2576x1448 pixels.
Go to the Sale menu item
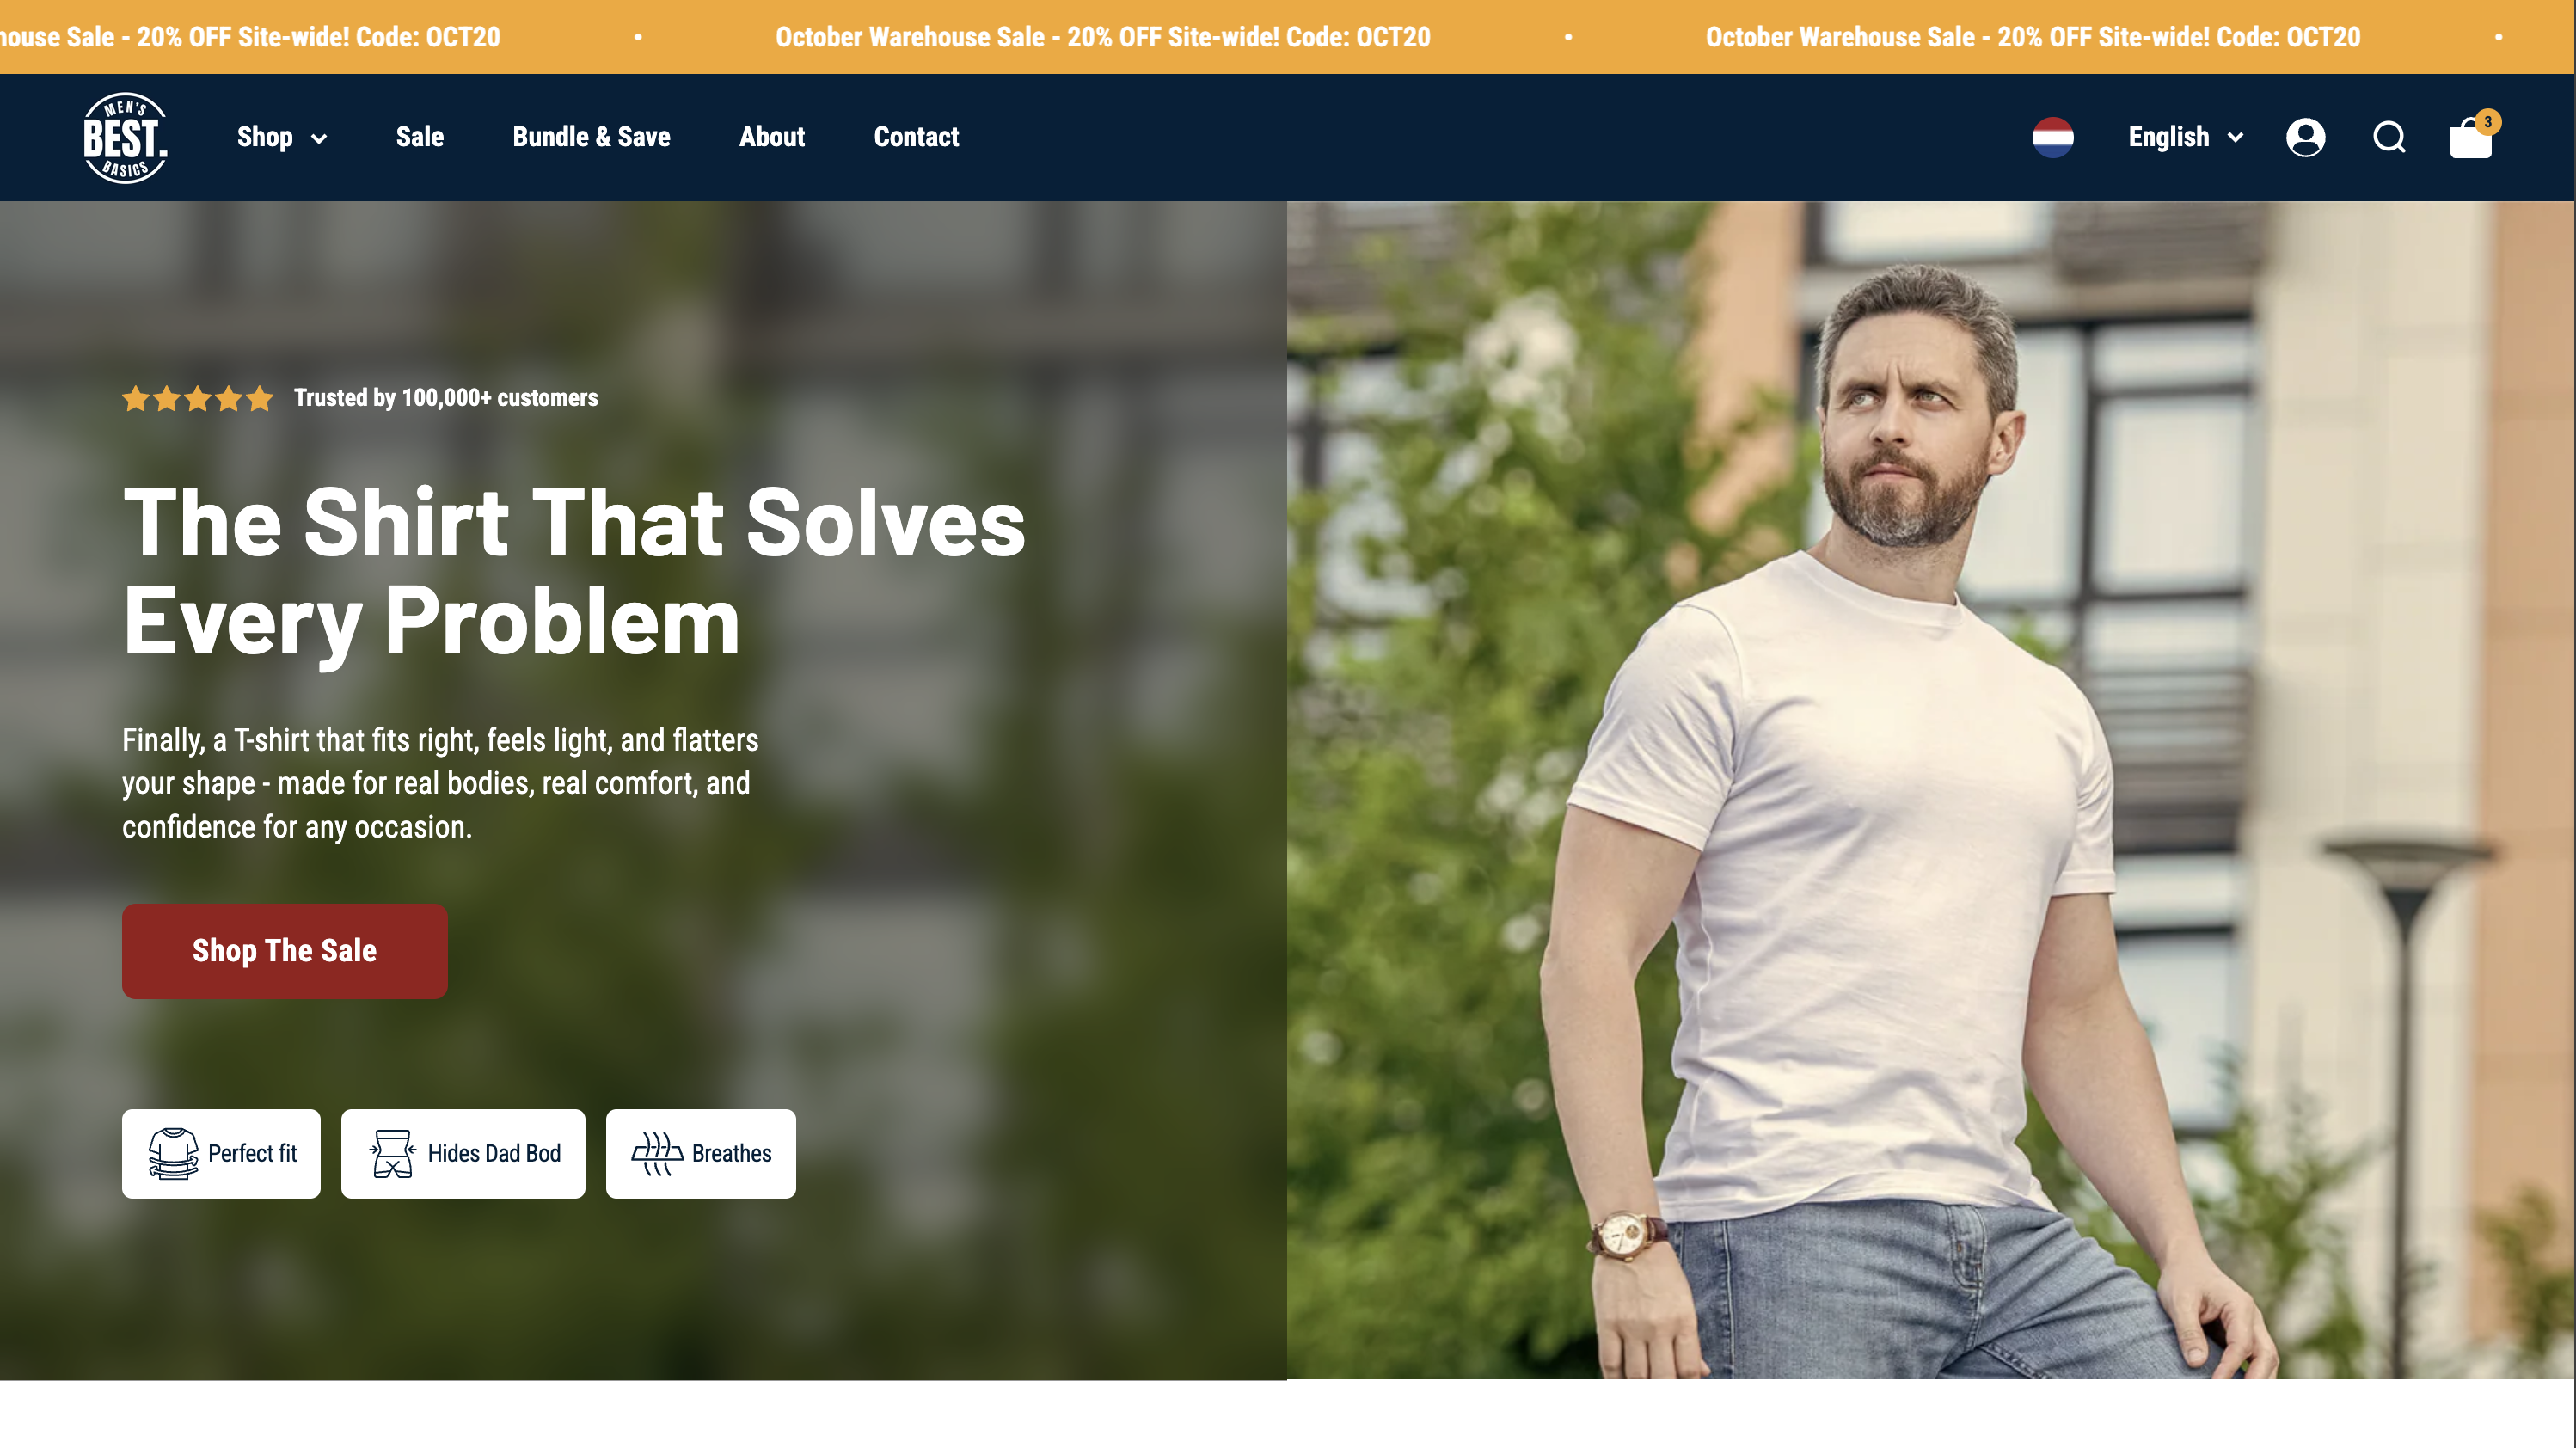coord(420,137)
